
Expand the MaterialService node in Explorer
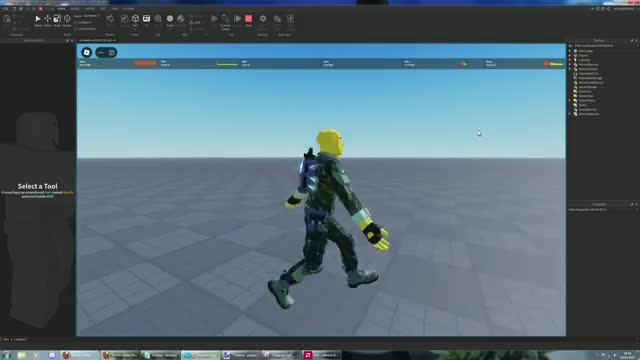(x=570, y=64)
